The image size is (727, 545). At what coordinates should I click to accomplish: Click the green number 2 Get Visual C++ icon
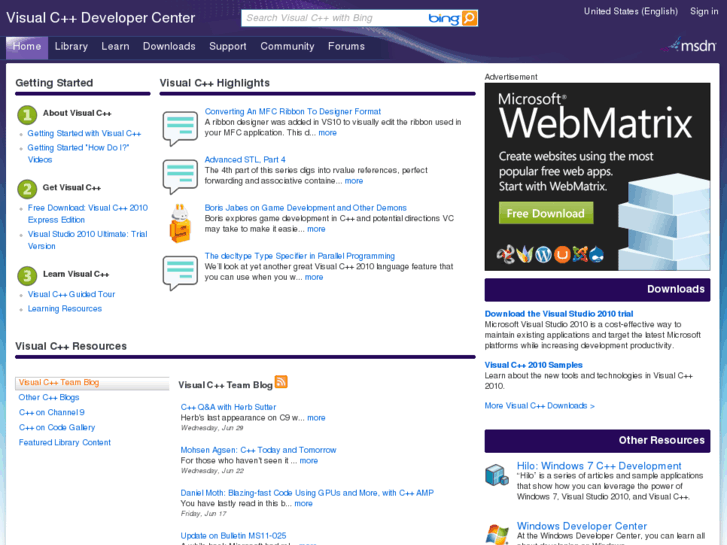27,189
